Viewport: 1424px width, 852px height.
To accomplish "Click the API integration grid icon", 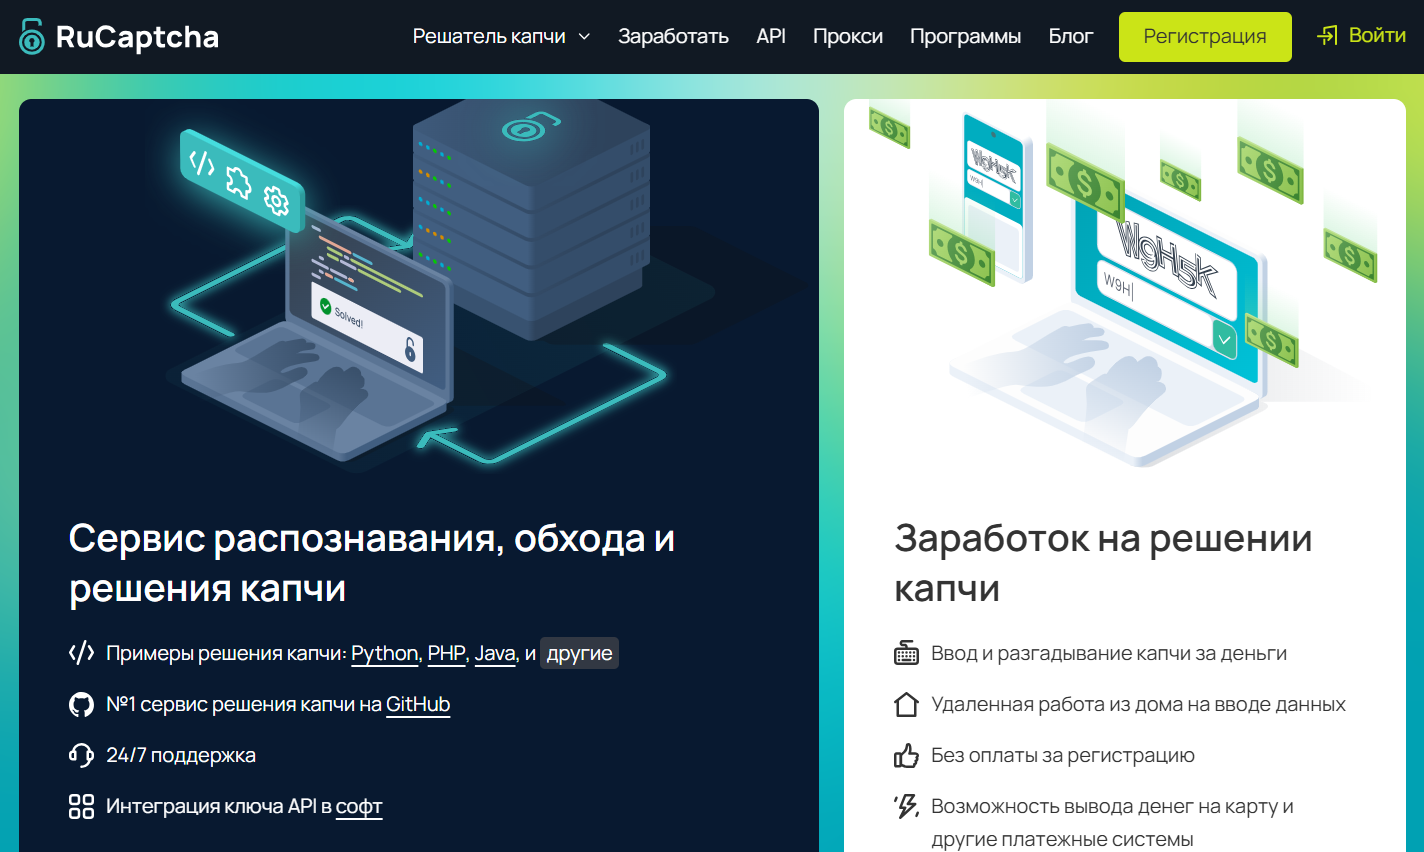I will tap(80, 805).
